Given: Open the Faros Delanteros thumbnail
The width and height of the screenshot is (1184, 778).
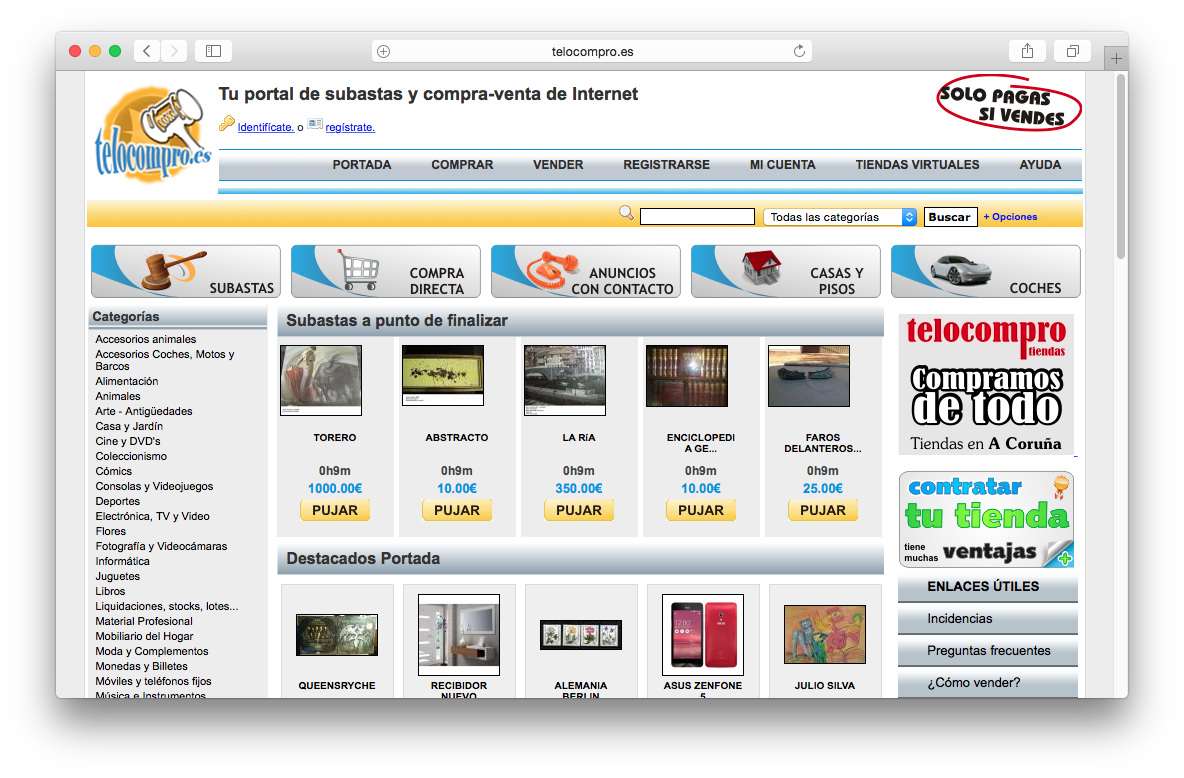Looking at the screenshot, I should pos(809,376).
